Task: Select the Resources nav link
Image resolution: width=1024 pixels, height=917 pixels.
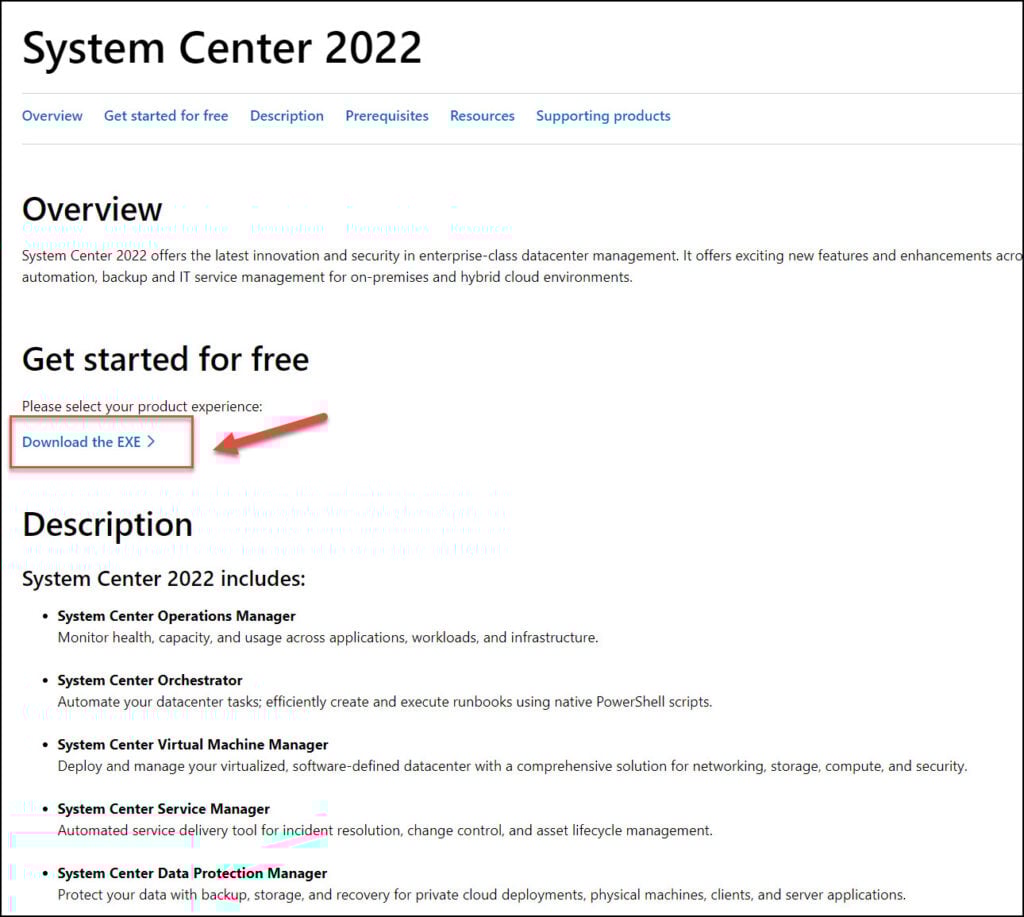Action: (x=482, y=116)
